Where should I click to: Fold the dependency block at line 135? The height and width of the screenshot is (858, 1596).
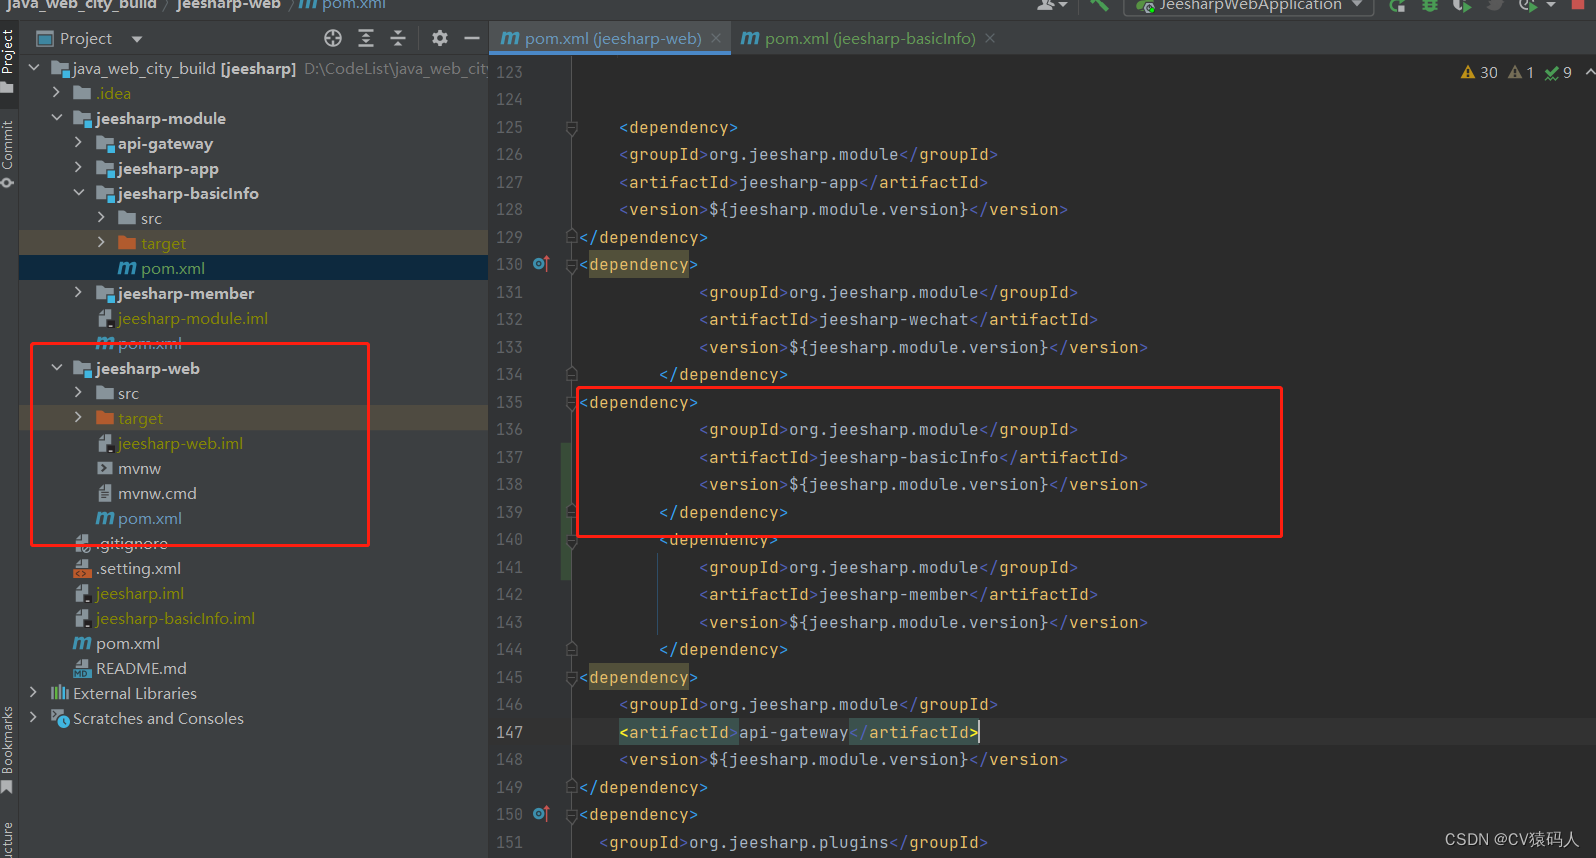point(572,402)
